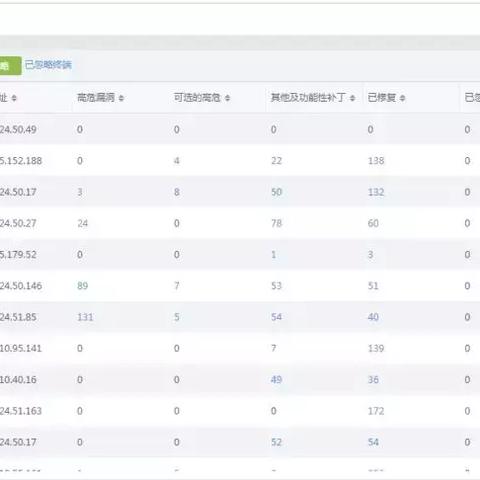The width and height of the screenshot is (480, 480).
Task: Click the value 4 in the 5.152.188 row
Action: pos(177,161)
